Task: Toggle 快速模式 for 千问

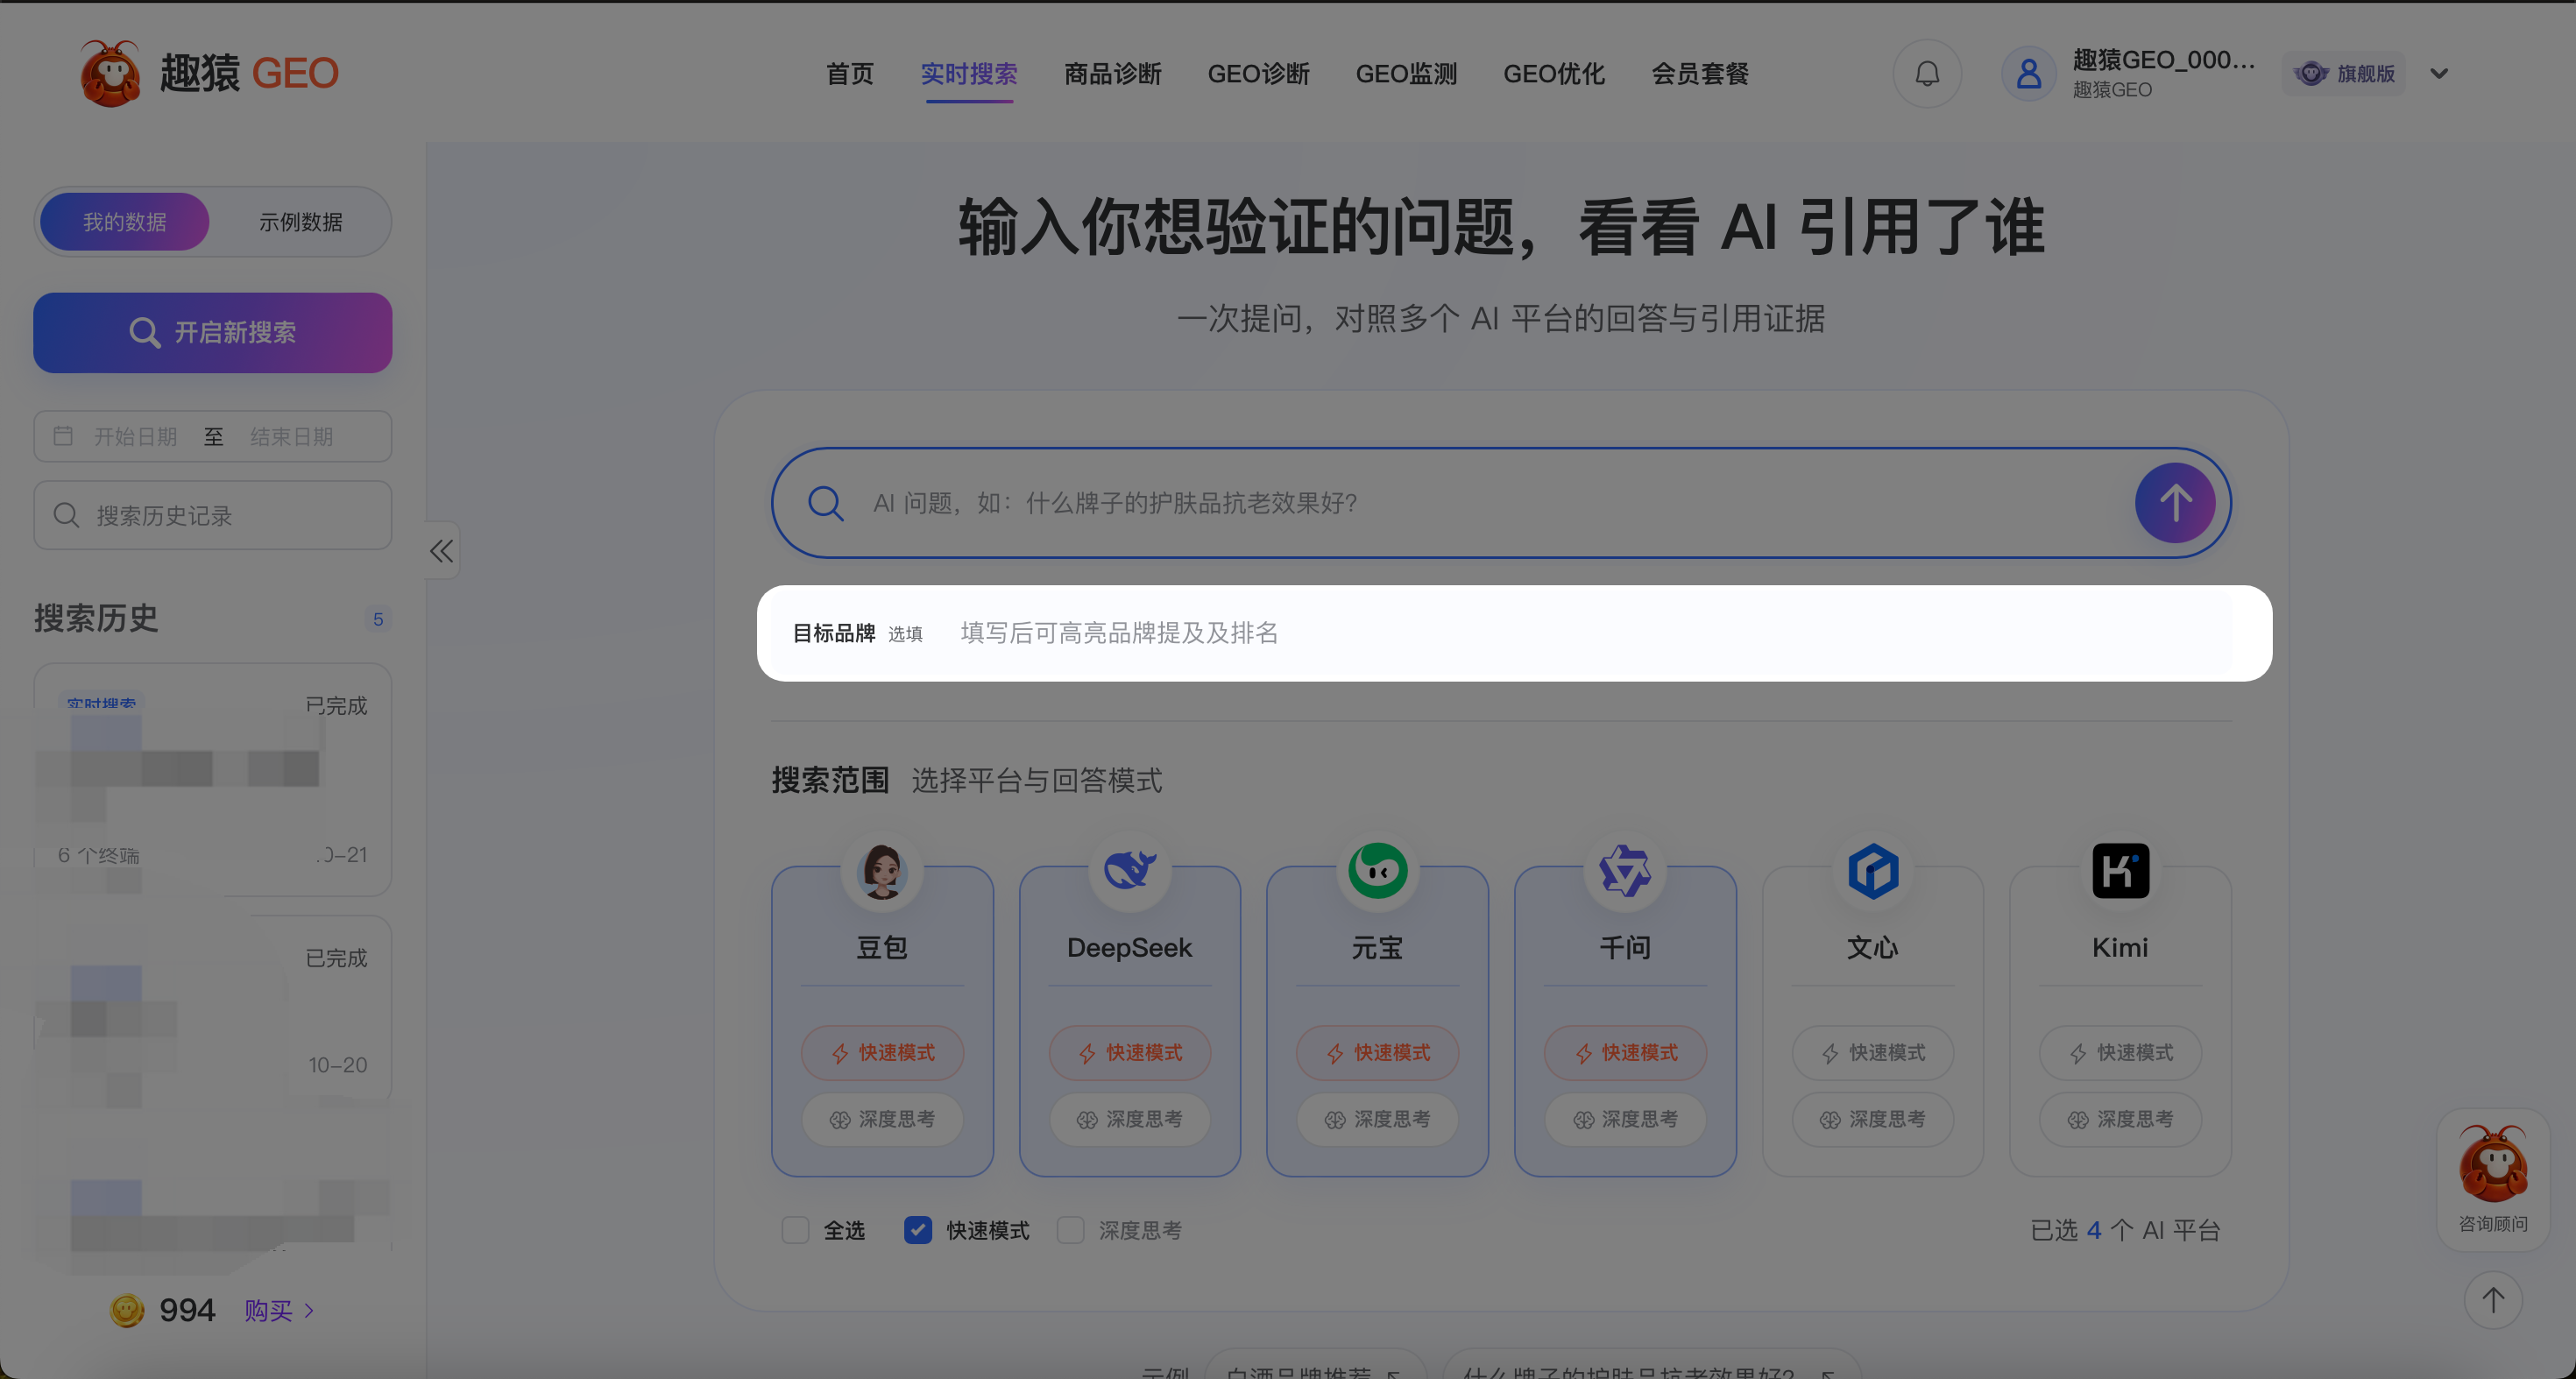Action: (x=1625, y=1052)
